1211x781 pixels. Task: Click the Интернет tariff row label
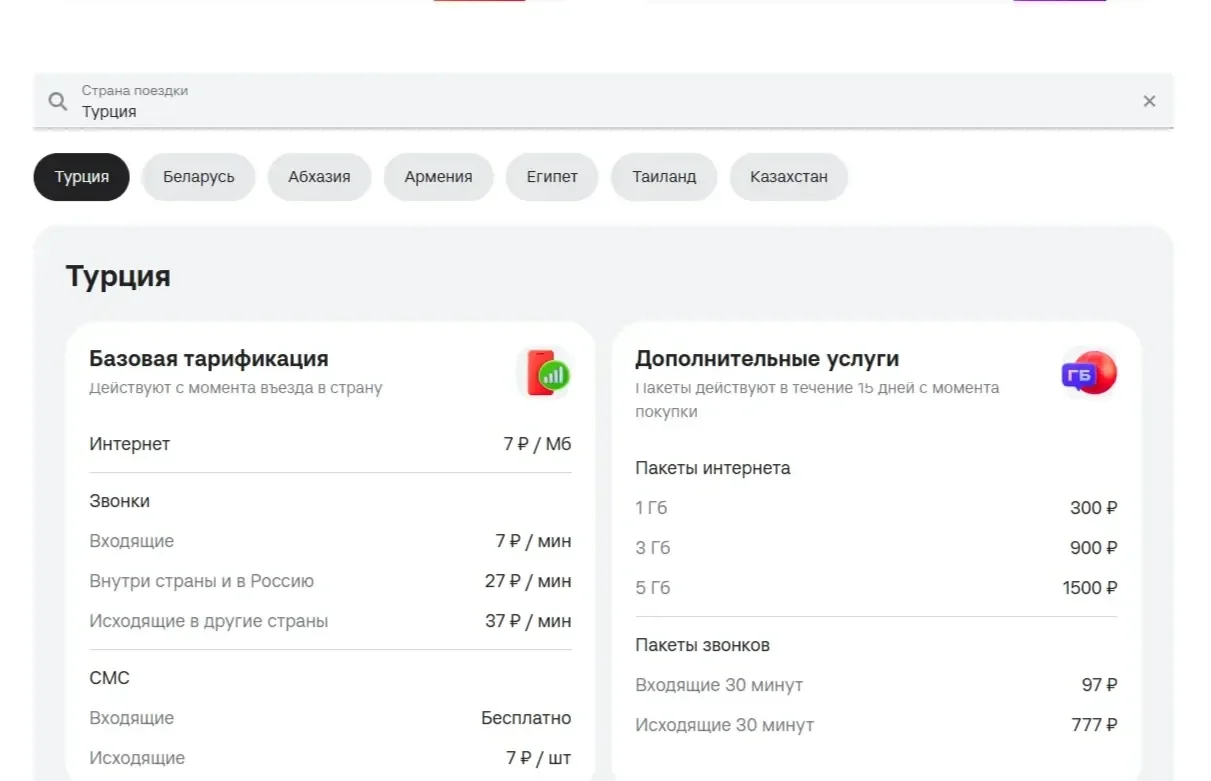130,444
